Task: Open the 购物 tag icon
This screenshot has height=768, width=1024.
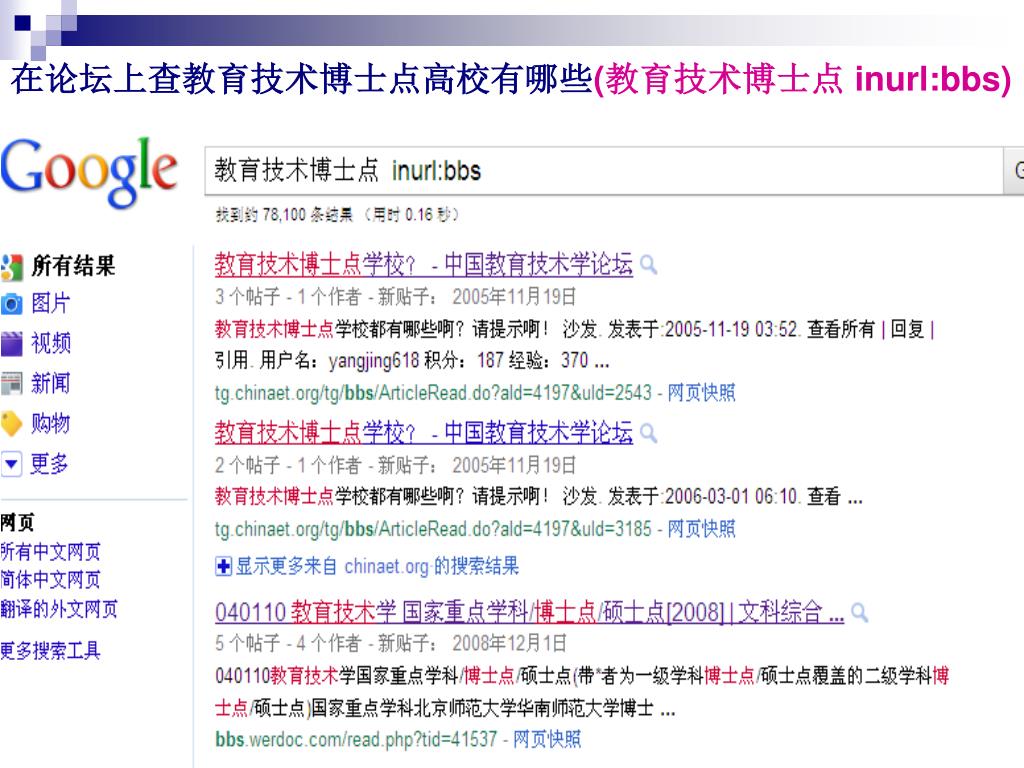Action: tap(12, 424)
